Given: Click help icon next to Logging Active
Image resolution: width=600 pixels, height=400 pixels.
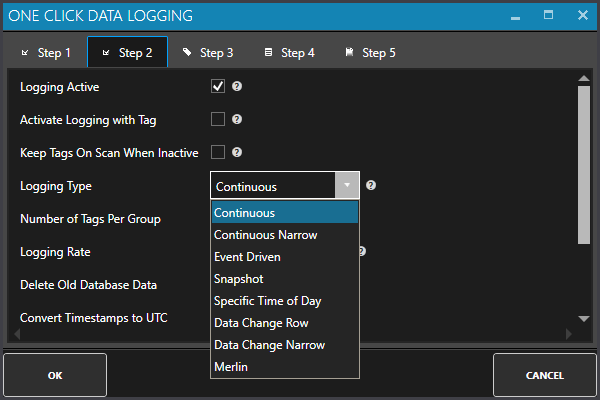Looking at the screenshot, I should (237, 87).
